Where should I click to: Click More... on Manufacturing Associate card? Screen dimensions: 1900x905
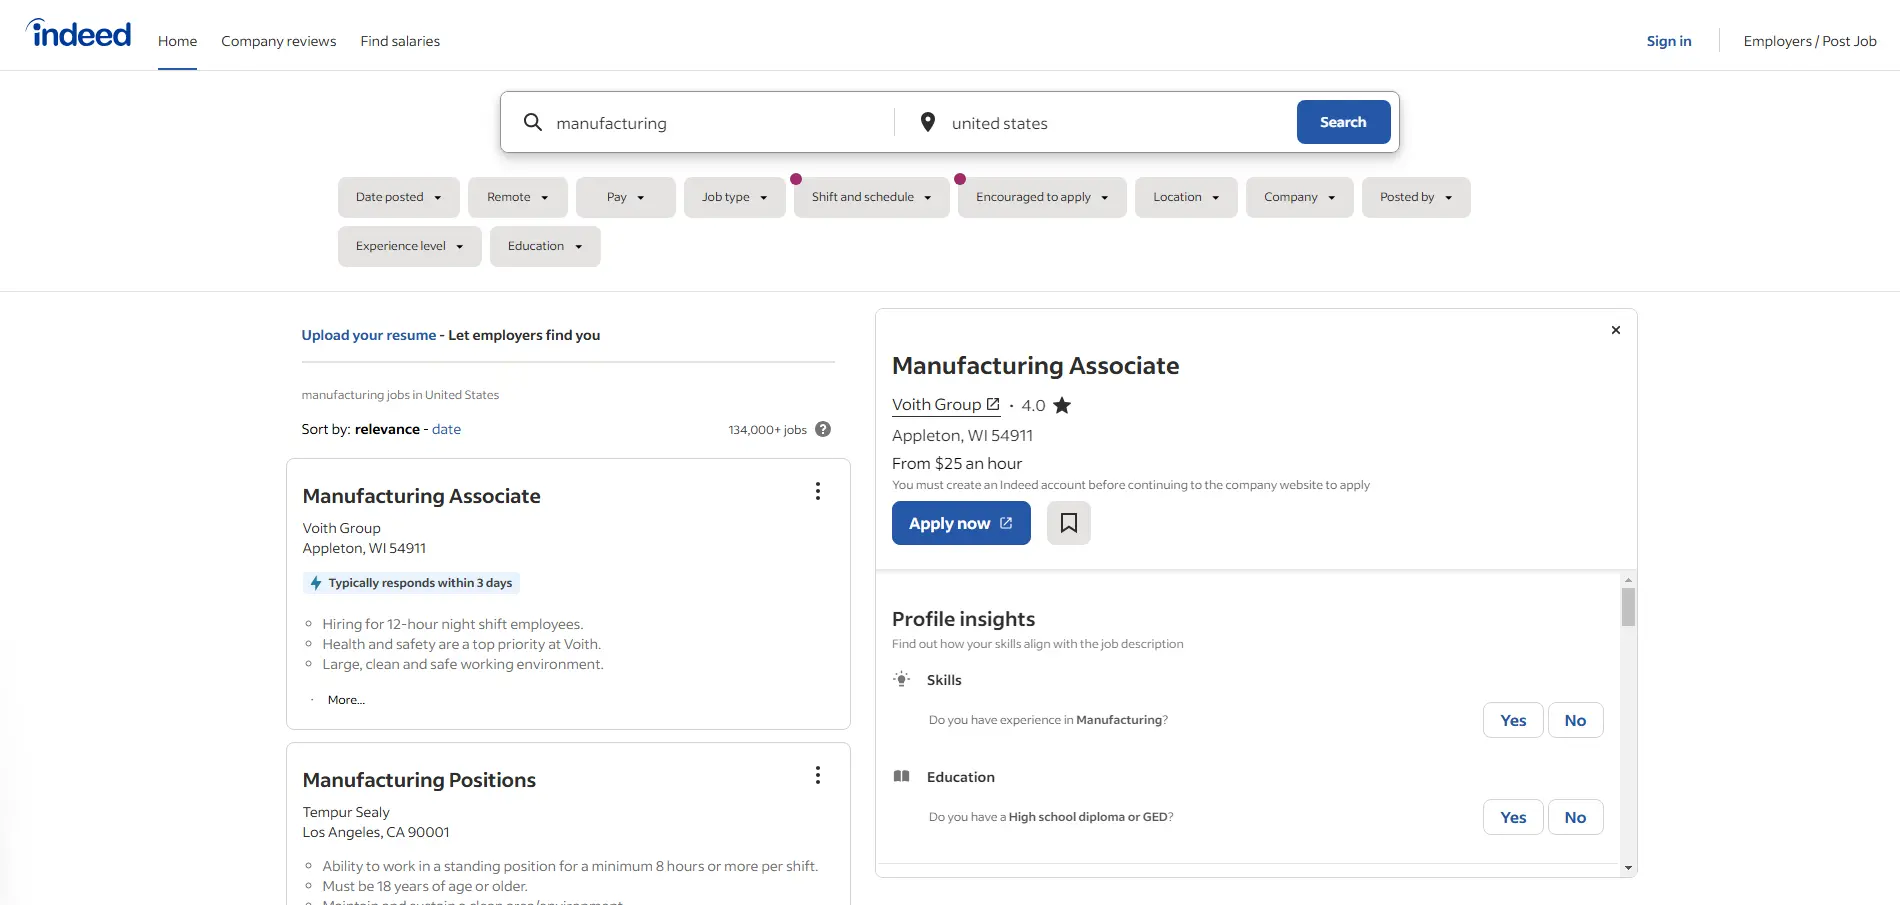point(346,700)
